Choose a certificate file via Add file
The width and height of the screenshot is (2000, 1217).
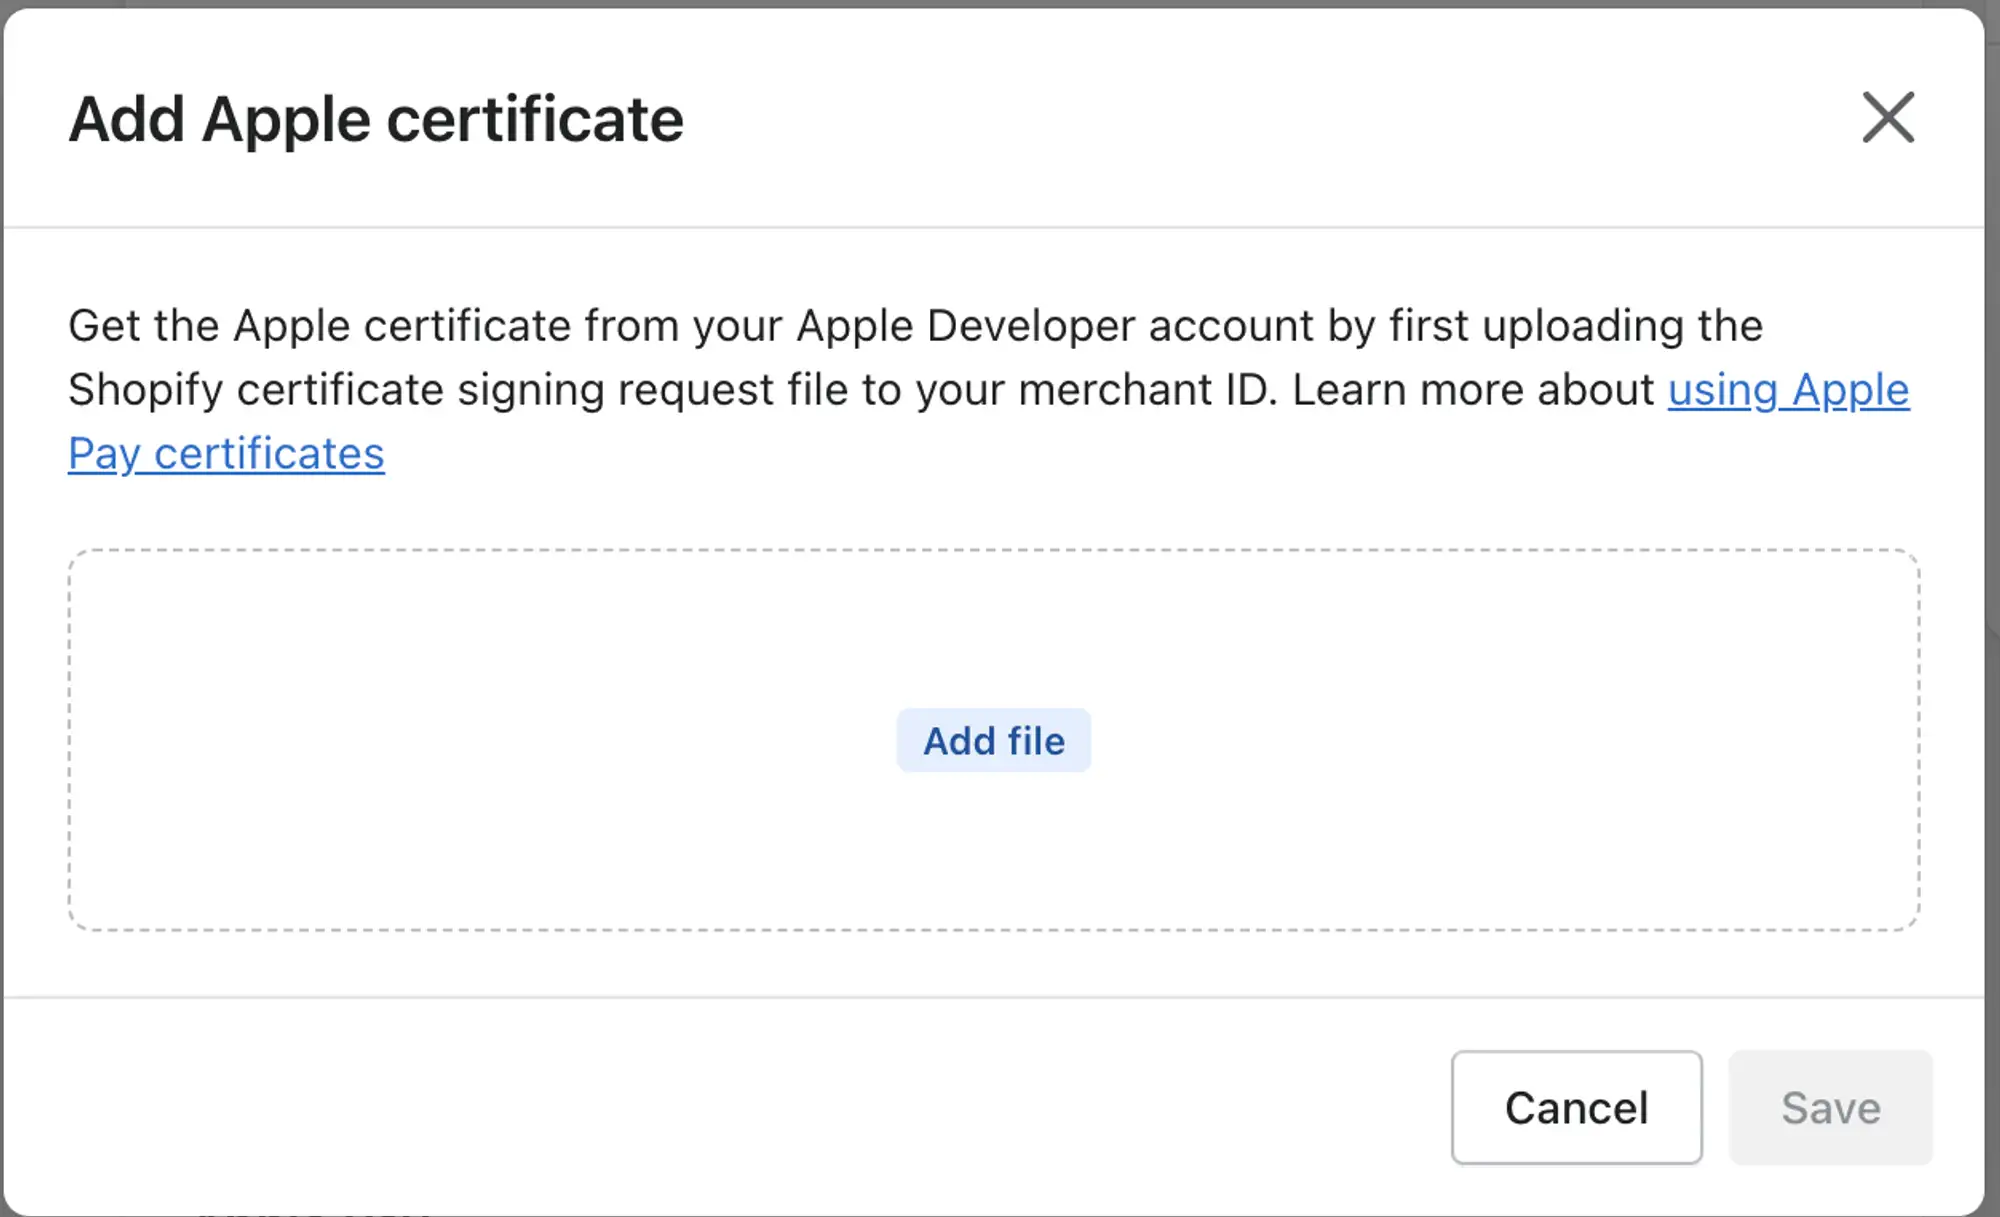click(994, 740)
